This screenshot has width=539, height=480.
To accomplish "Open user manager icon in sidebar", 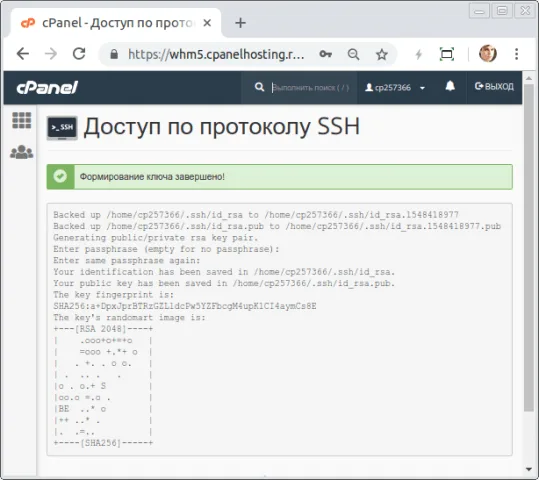I will pyautogui.click(x=22, y=152).
